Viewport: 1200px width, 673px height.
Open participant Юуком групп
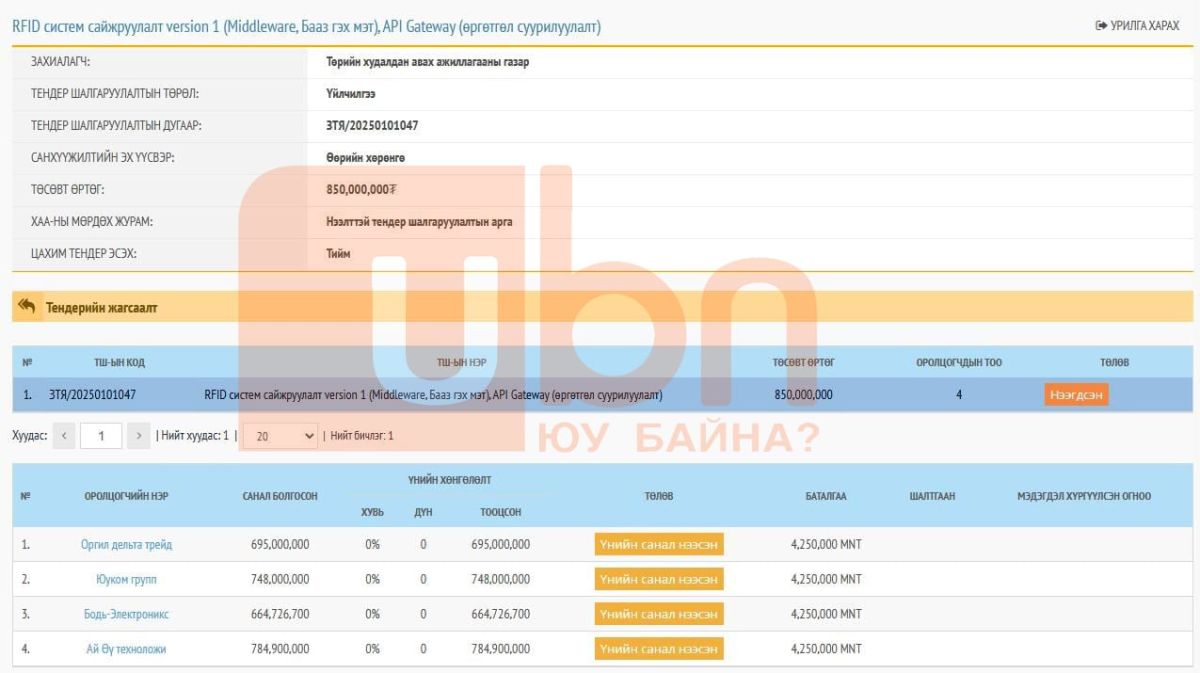click(126, 580)
